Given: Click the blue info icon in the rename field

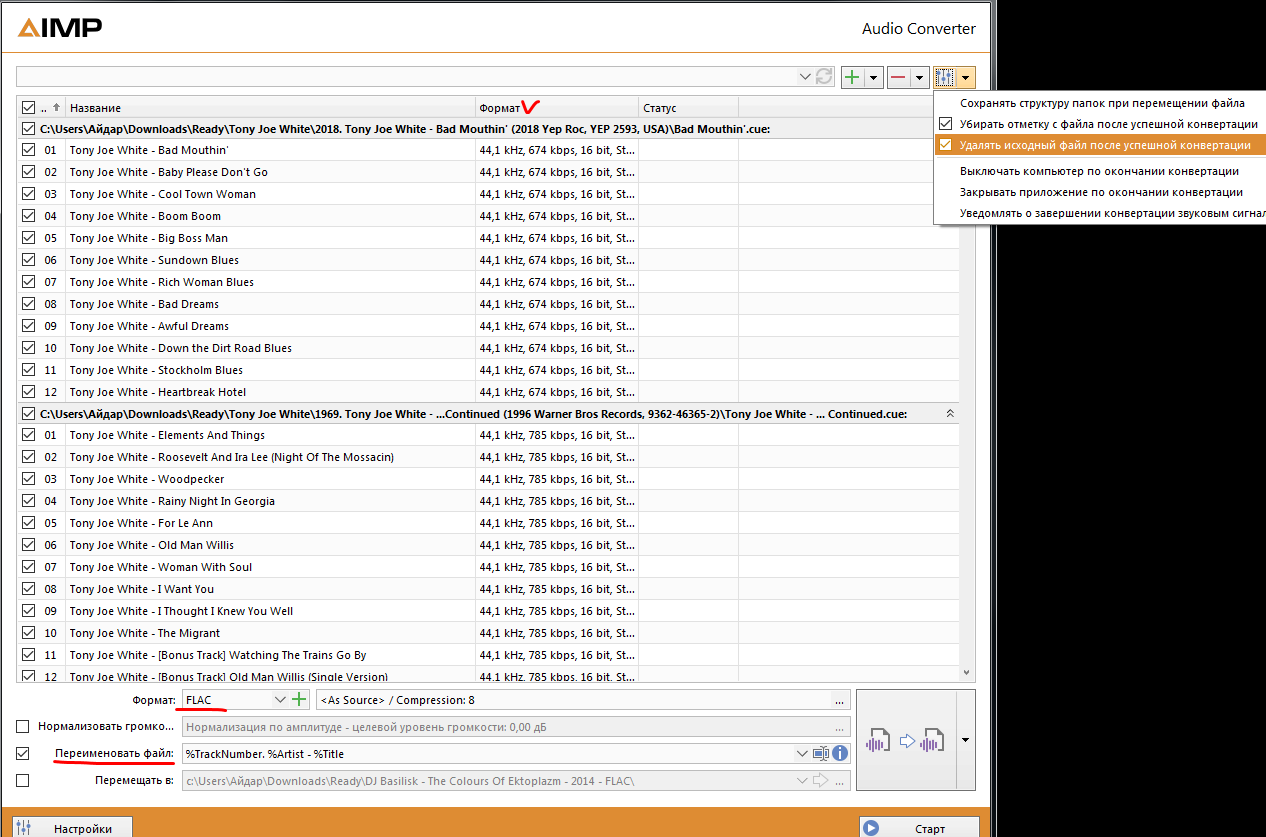Looking at the screenshot, I should [x=840, y=753].
